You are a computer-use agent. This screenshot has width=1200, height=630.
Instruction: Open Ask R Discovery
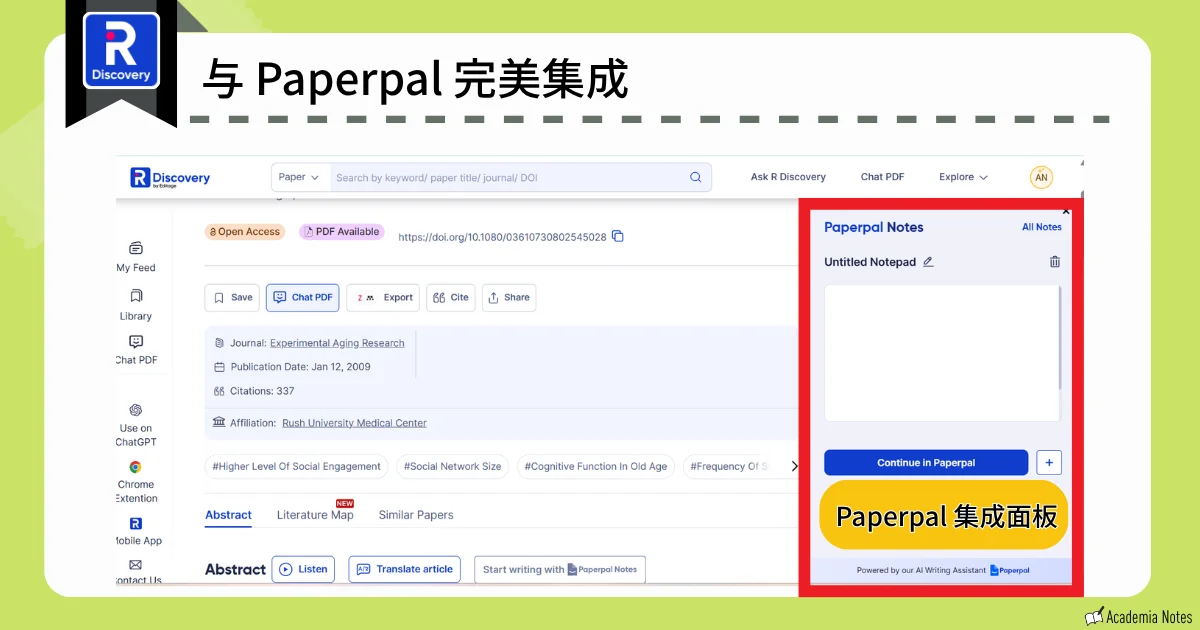(788, 177)
